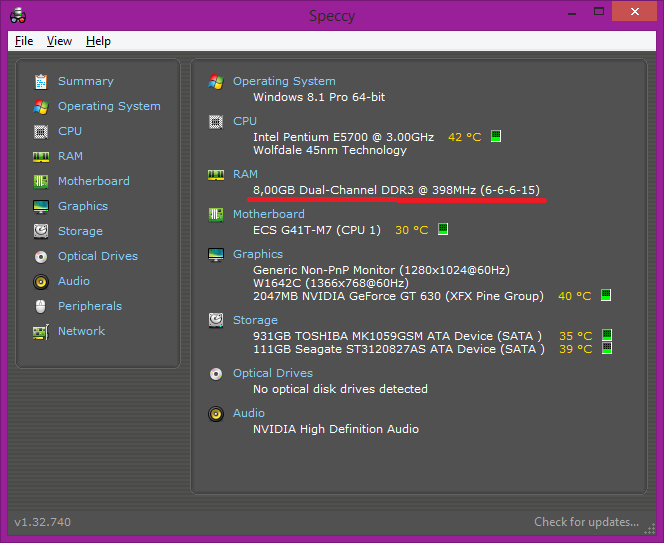Click the Audio speaker icon in sidebar

pyautogui.click(x=41, y=282)
